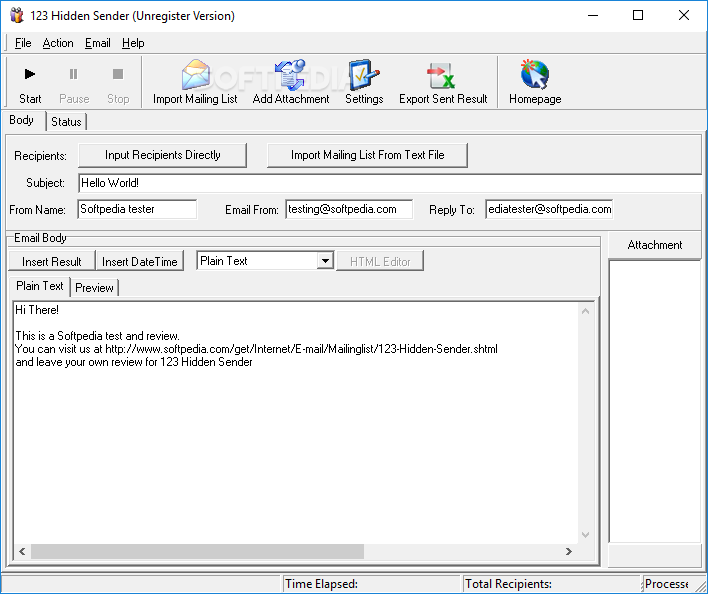The image size is (708, 594).
Task: Click the horizontal scrollbar left arrow
Action: 22,551
